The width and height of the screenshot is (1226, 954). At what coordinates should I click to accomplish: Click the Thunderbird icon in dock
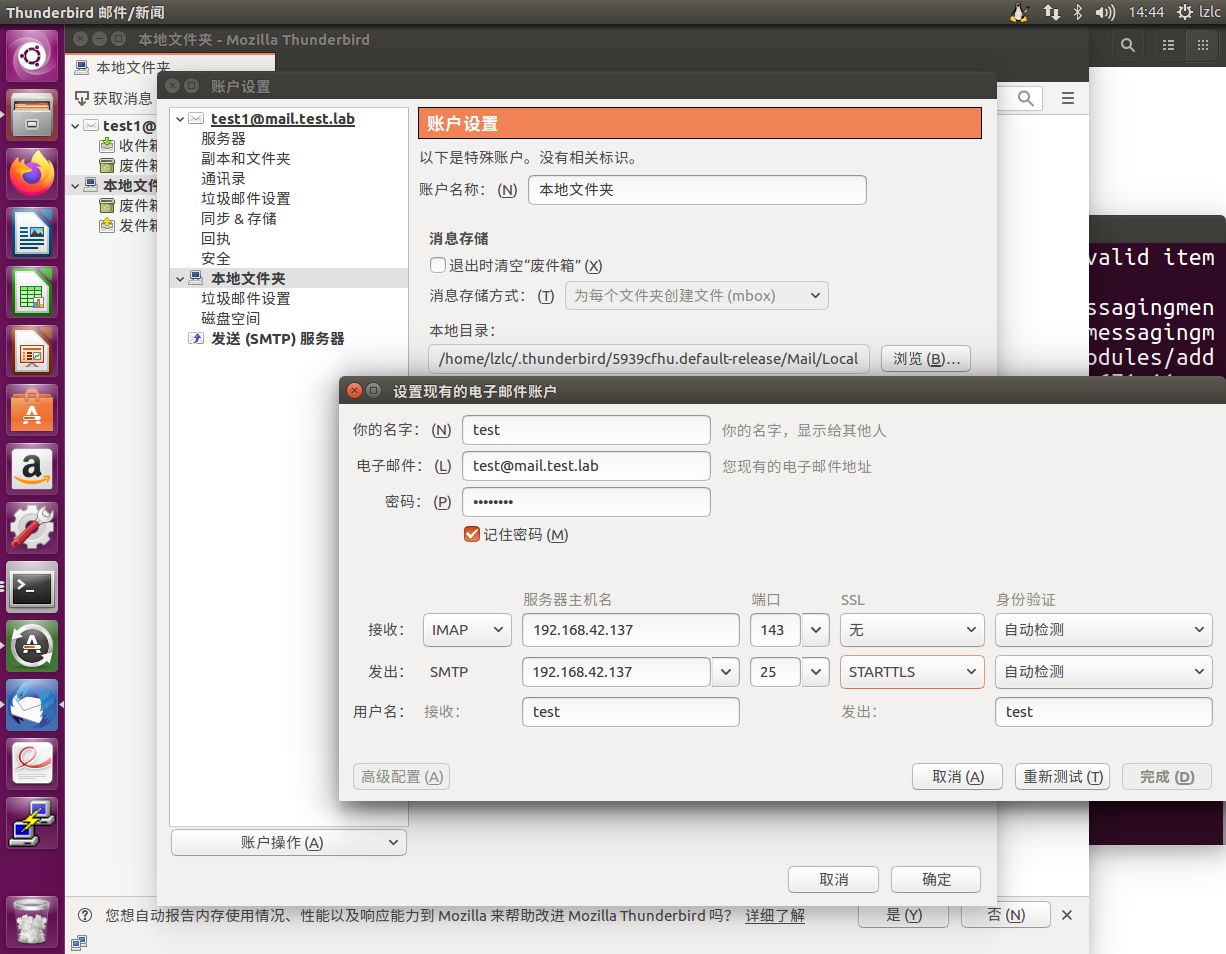pyautogui.click(x=33, y=705)
